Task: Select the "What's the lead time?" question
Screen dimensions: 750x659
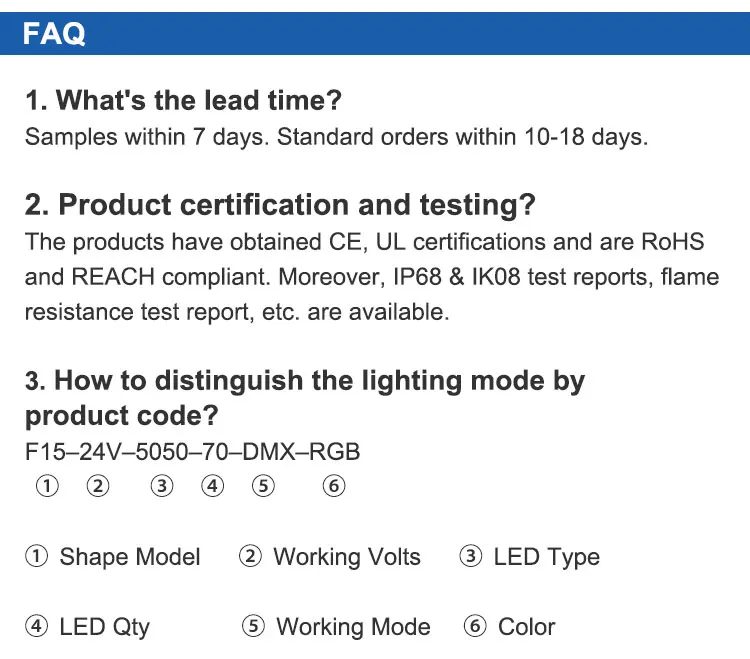Action: coord(184,100)
